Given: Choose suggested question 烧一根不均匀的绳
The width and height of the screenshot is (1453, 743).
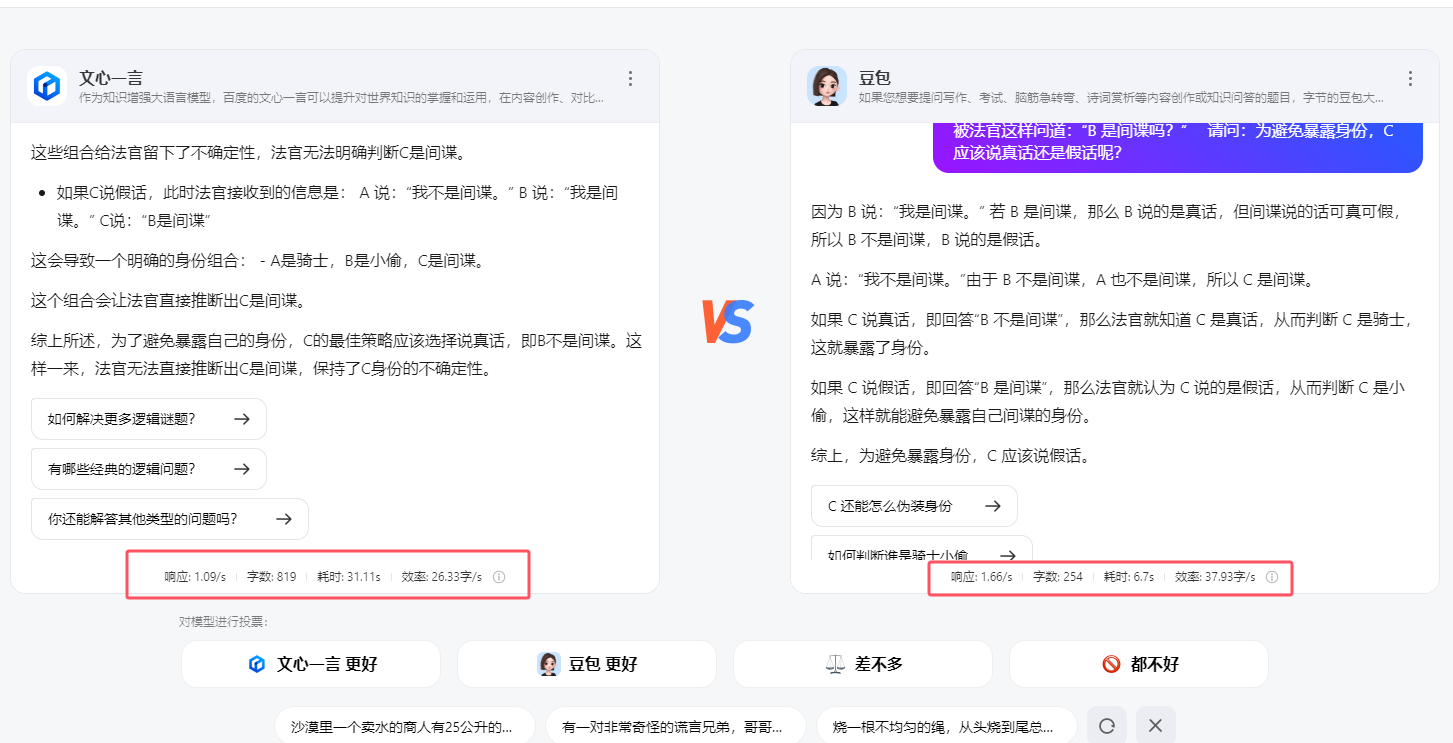Looking at the screenshot, I should point(947,727).
